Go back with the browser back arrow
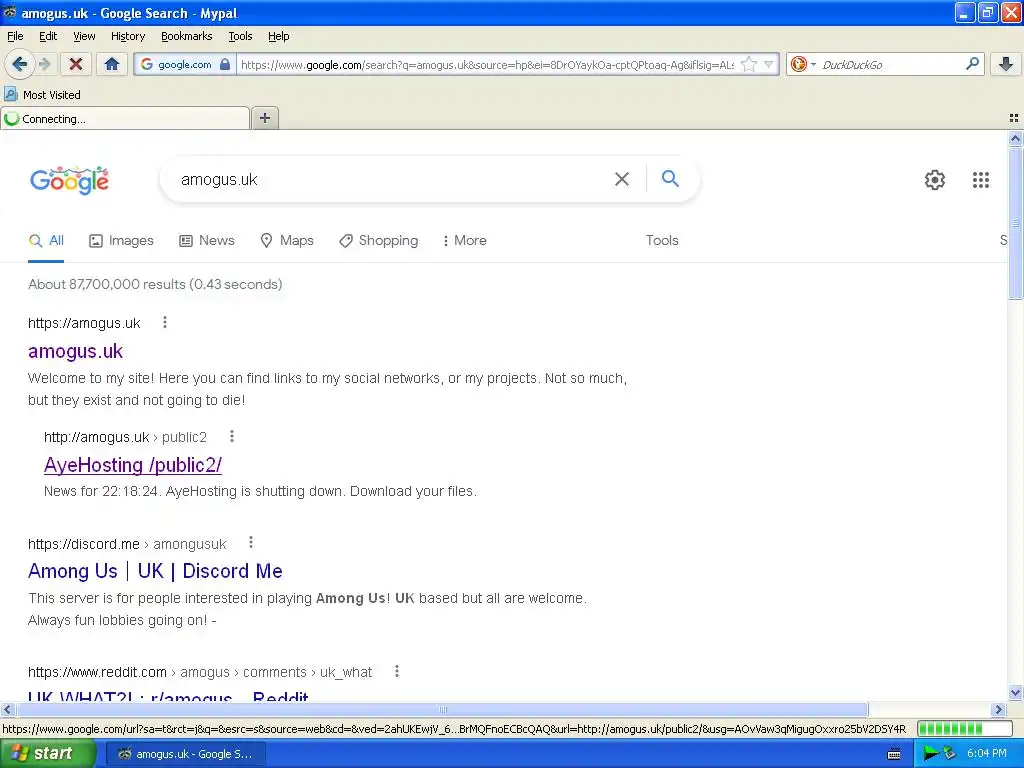1024x768 pixels. coord(19,64)
